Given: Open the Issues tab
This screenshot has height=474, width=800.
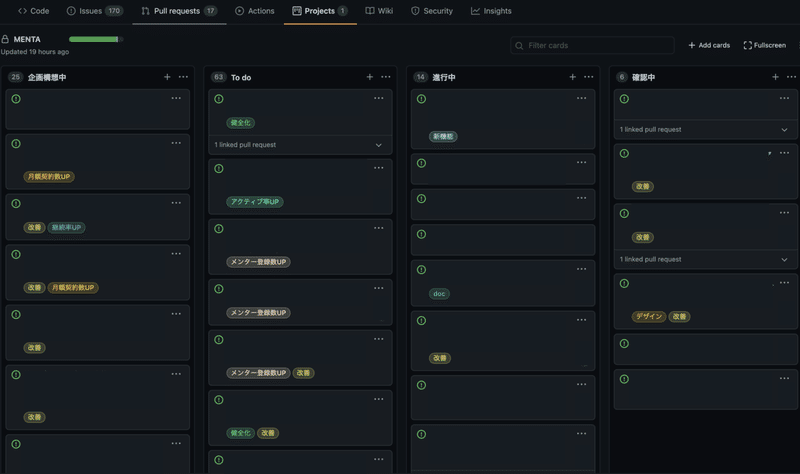Looking at the screenshot, I should pyautogui.click(x=95, y=11).
